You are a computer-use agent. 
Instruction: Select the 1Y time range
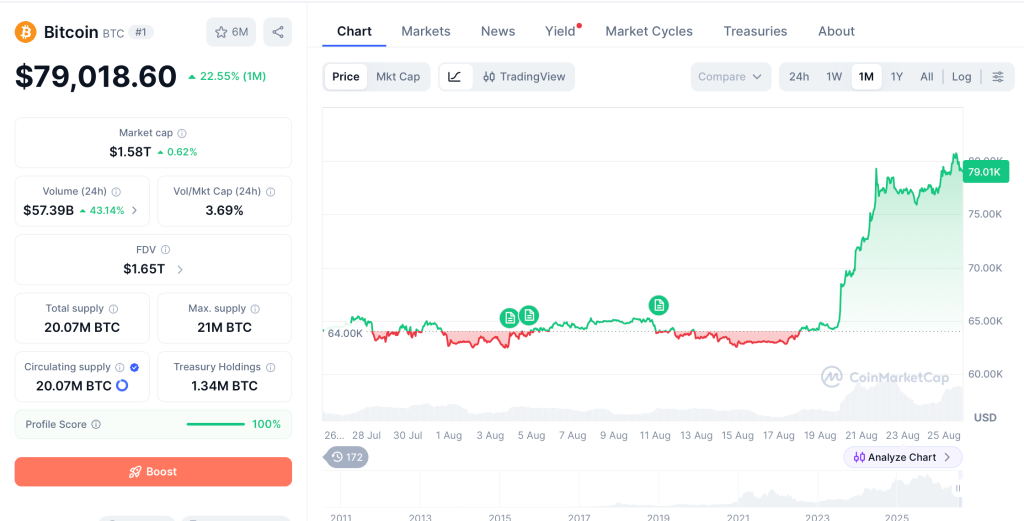897,76
